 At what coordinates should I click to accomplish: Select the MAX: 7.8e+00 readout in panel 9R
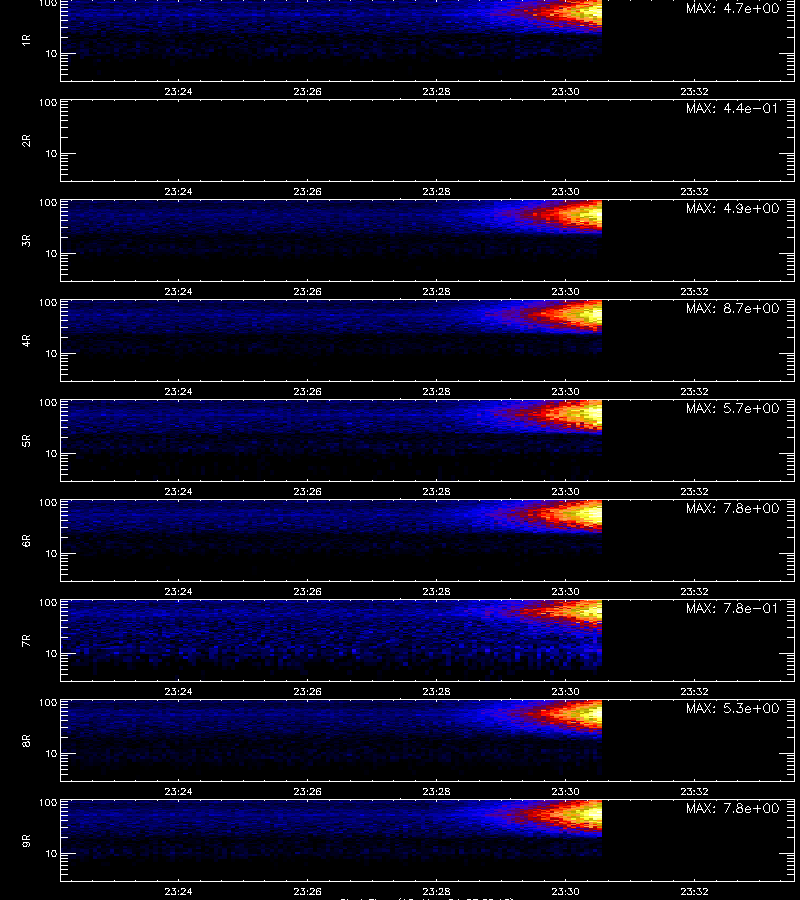[x=732, y=808]
